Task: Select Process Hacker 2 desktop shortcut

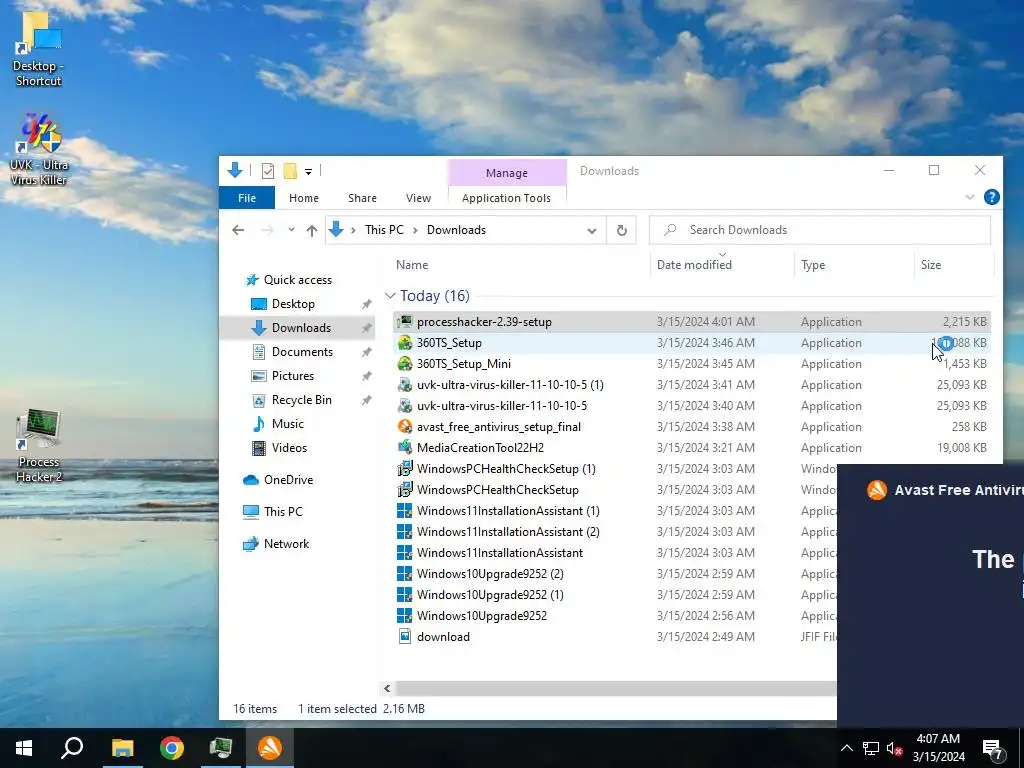Action: pos(39,445)
